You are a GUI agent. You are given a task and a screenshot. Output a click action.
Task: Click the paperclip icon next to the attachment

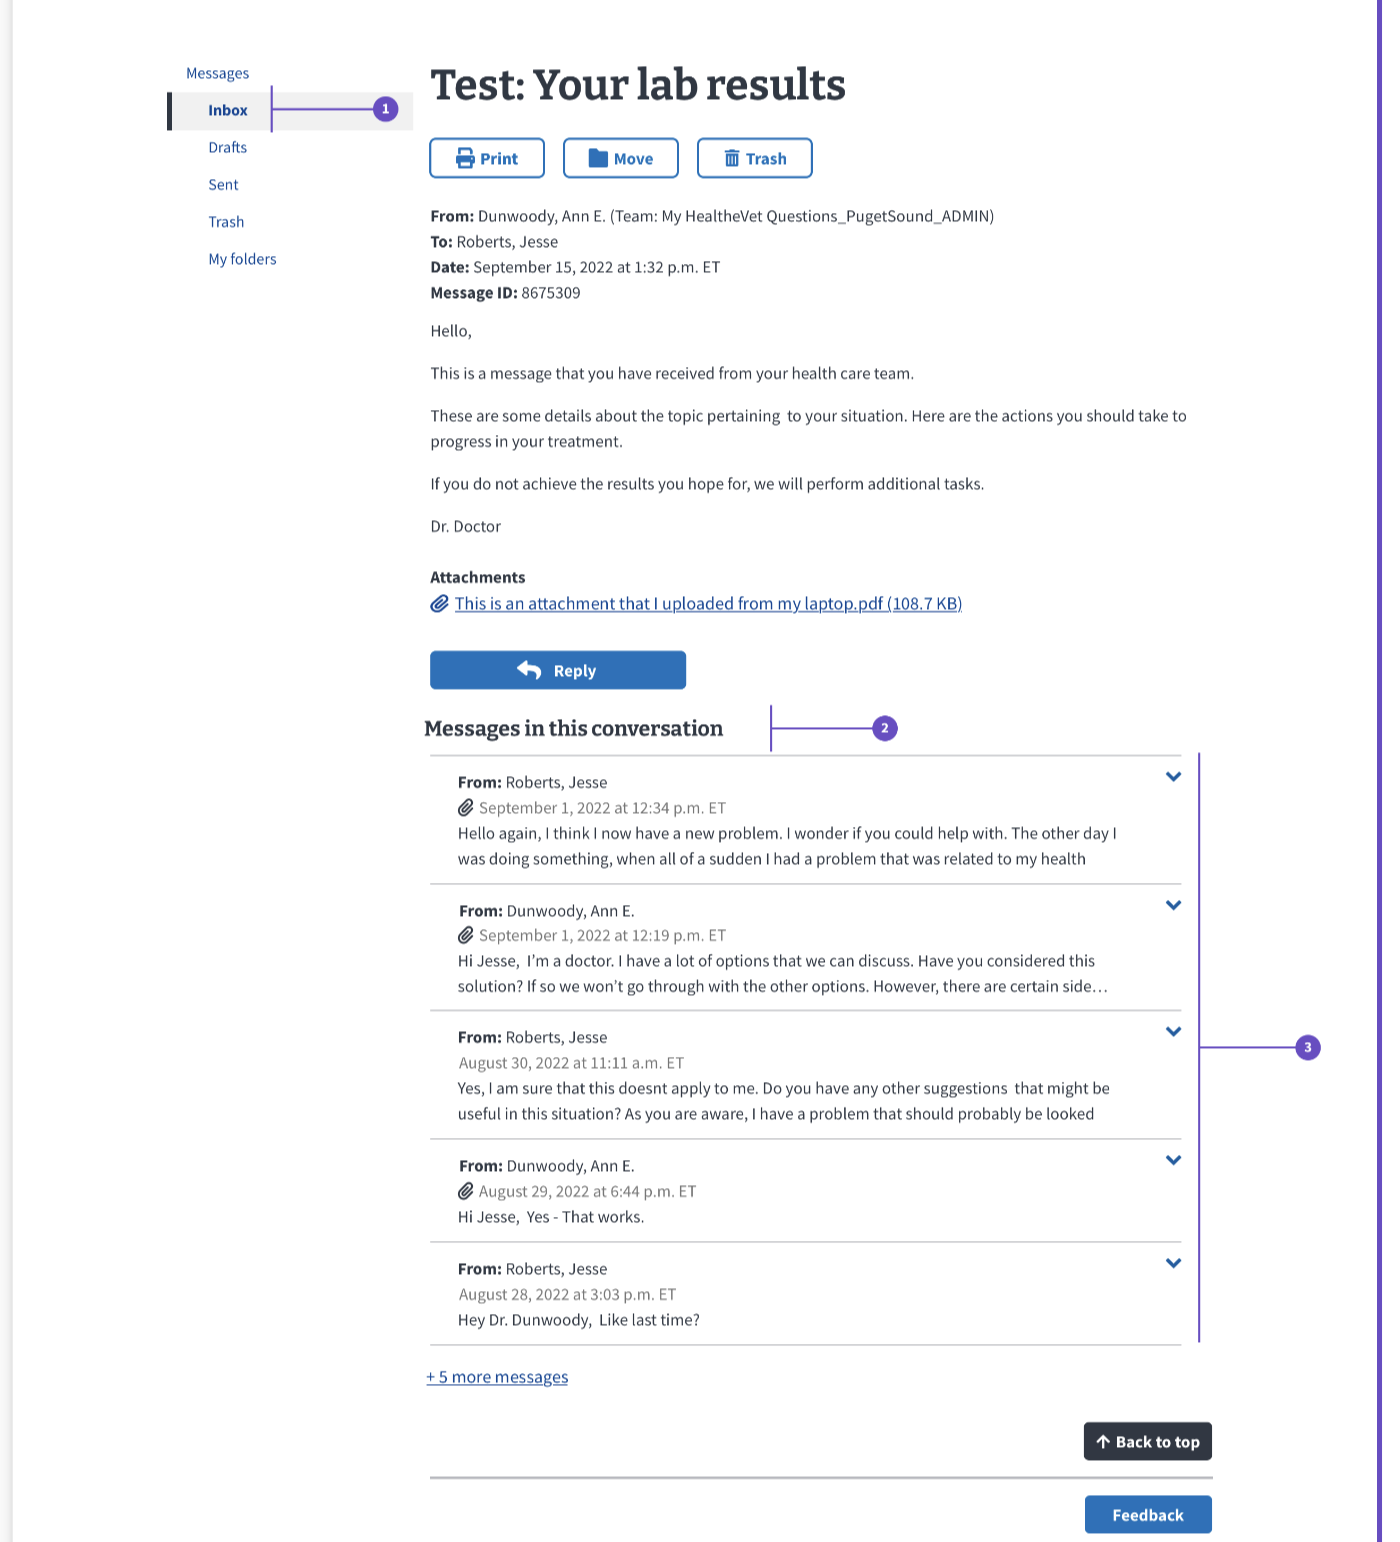438,603
